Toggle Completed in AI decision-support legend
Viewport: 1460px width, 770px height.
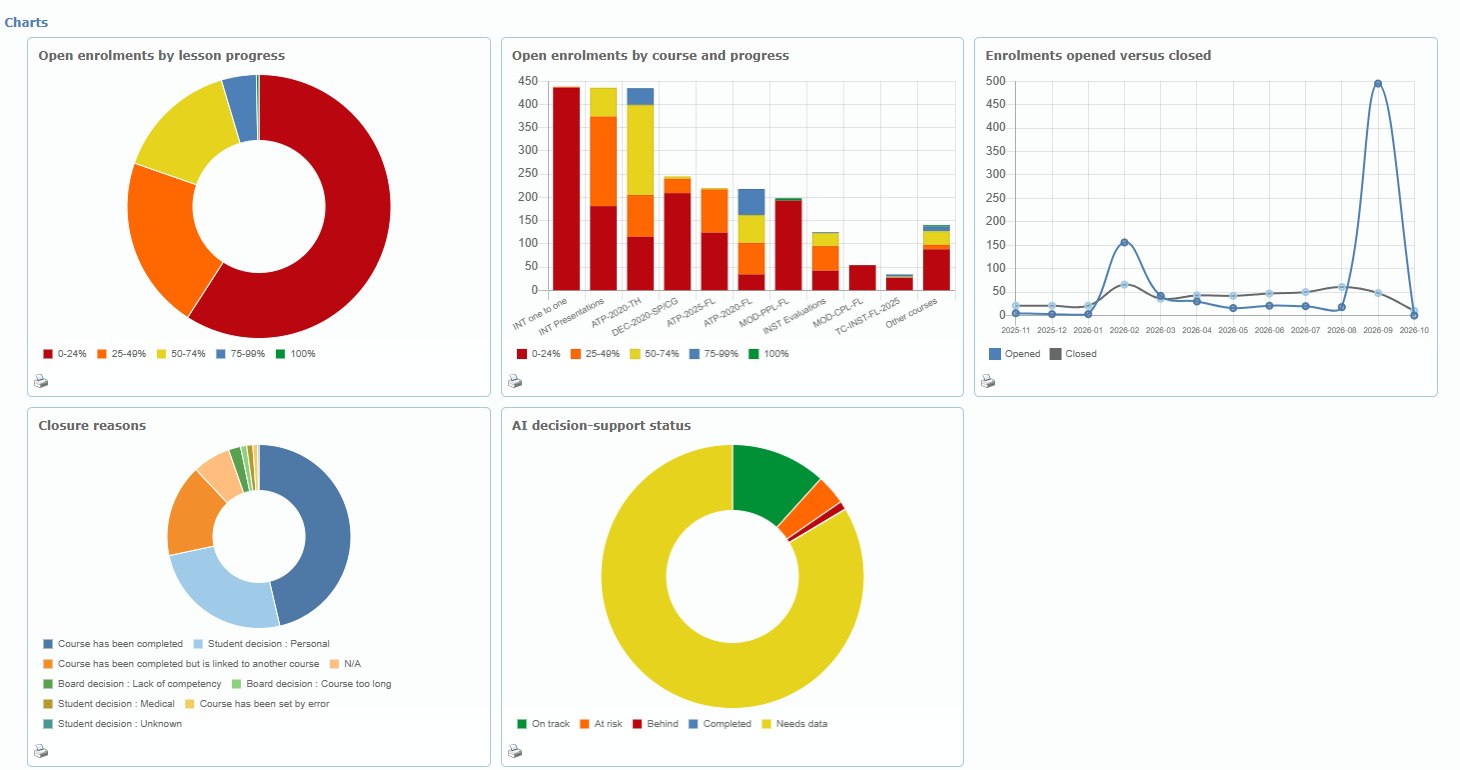719,724
